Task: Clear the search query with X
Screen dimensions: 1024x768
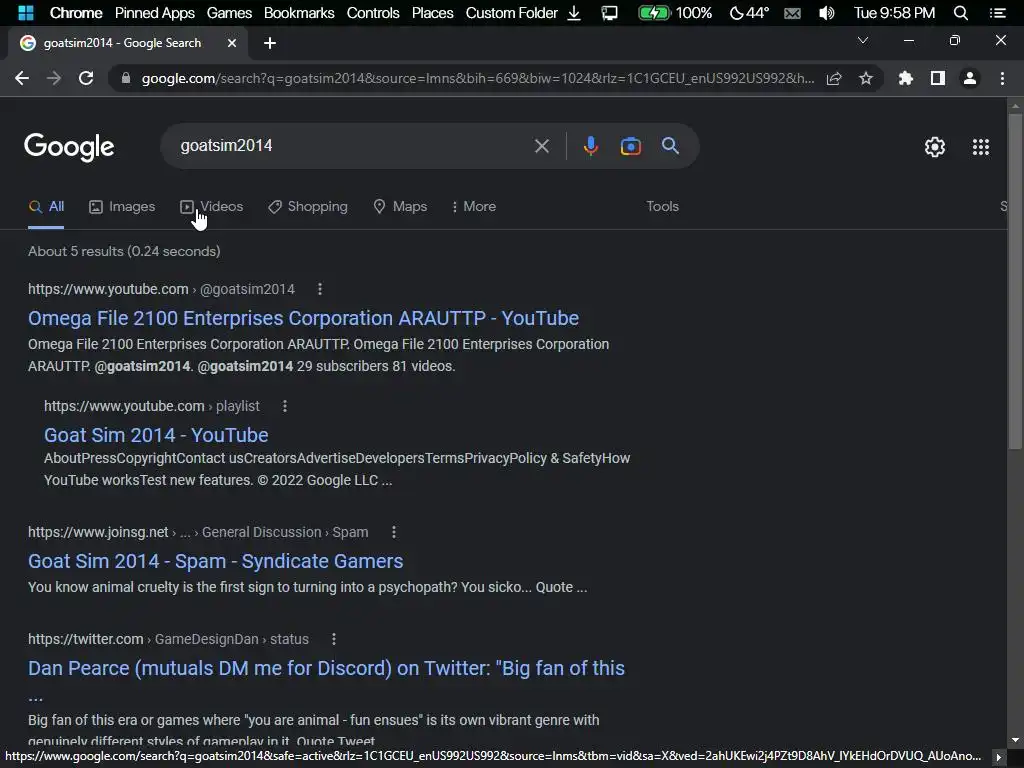Action: click(x=541, y=146)
